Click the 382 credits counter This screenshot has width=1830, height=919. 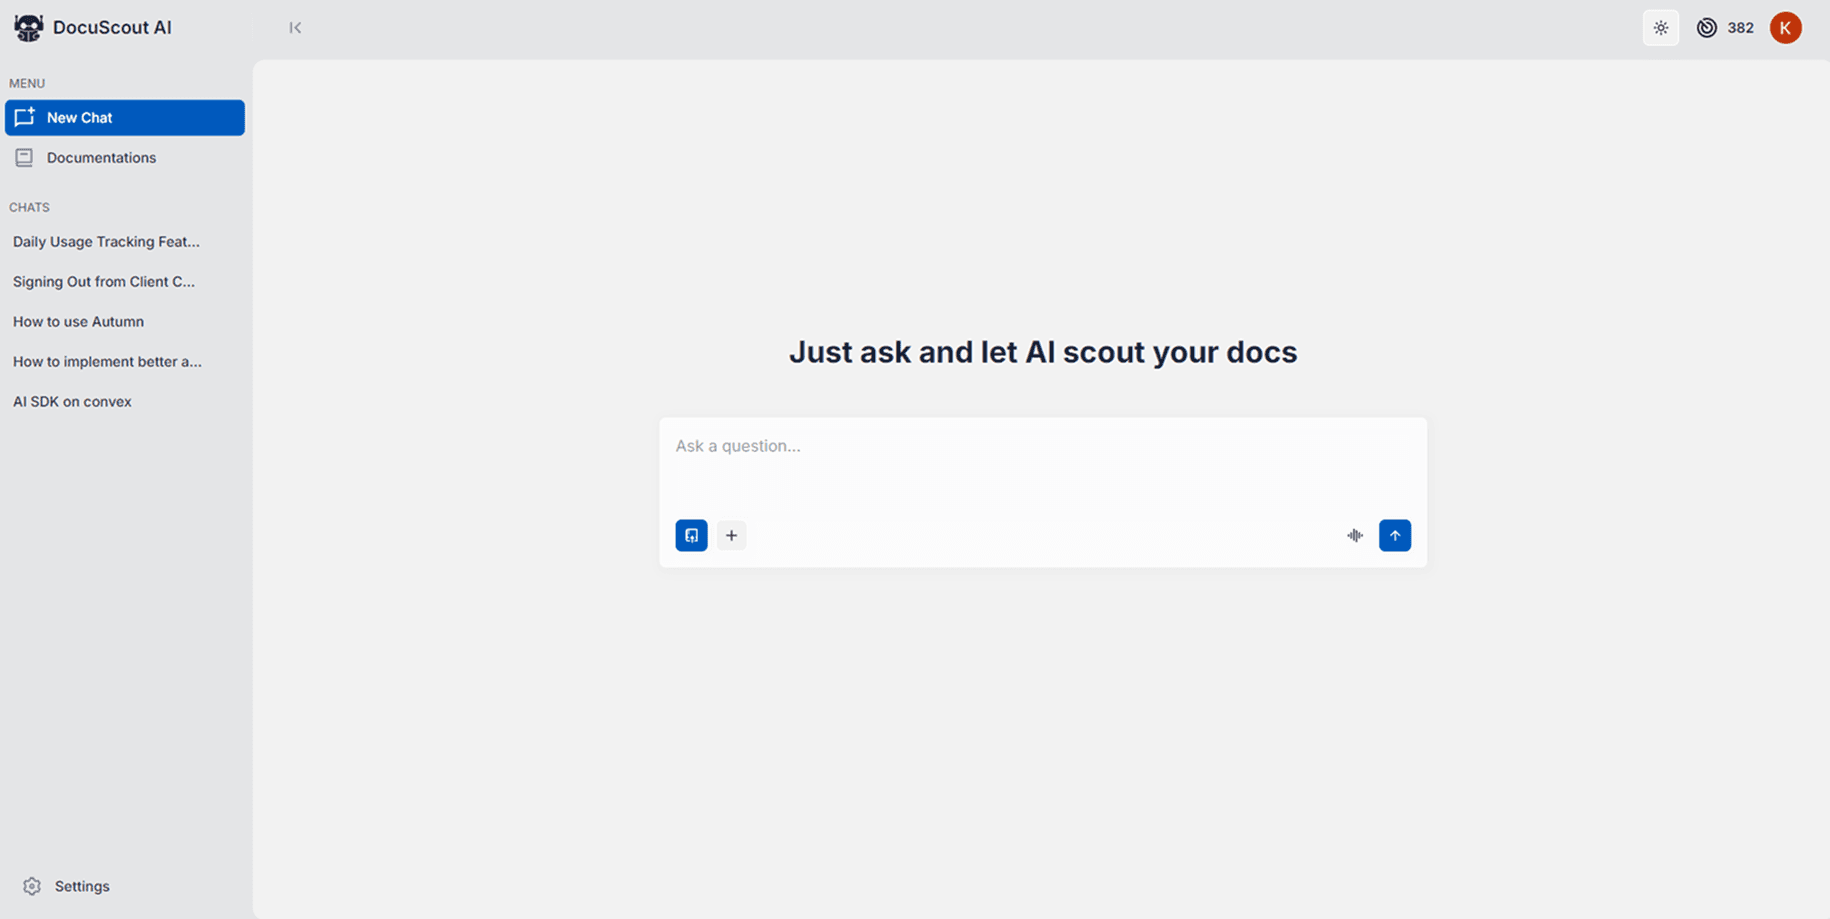1740,27
